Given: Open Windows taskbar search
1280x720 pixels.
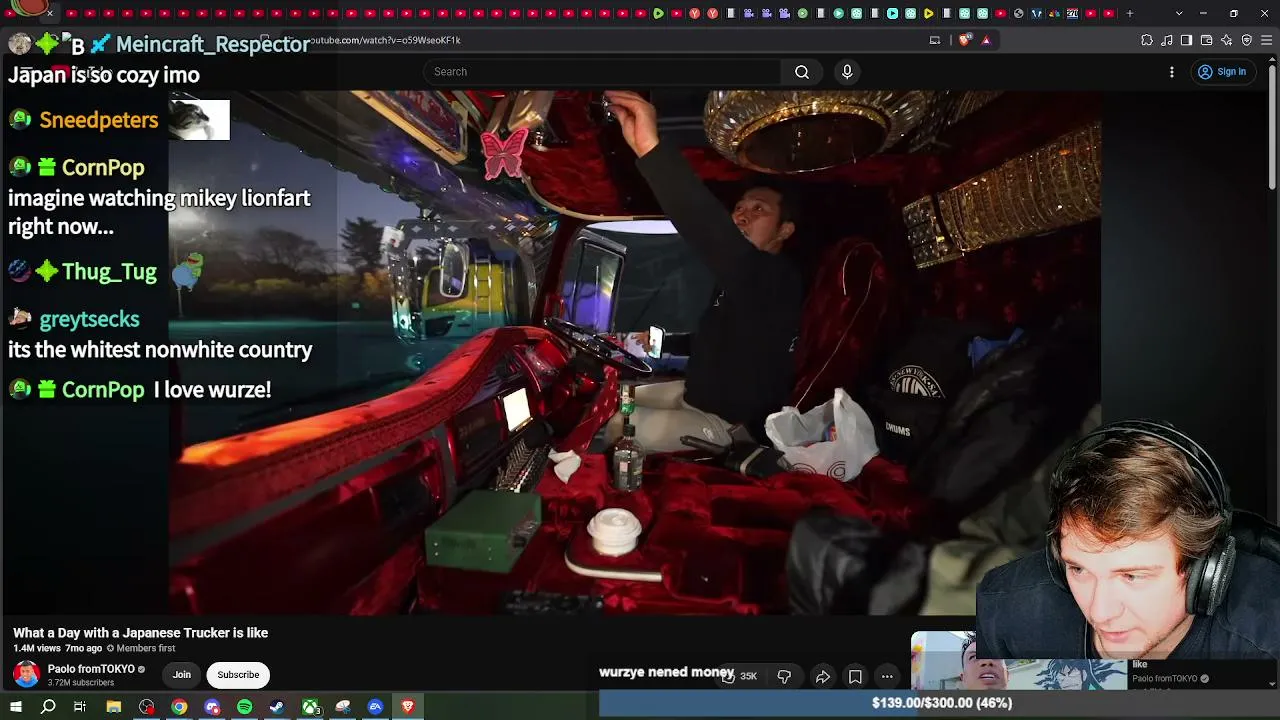Looking at the screenshot, I should pos(48,707).
